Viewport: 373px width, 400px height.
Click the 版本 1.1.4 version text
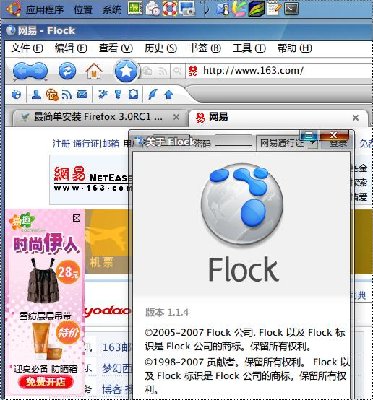(167, 313)
